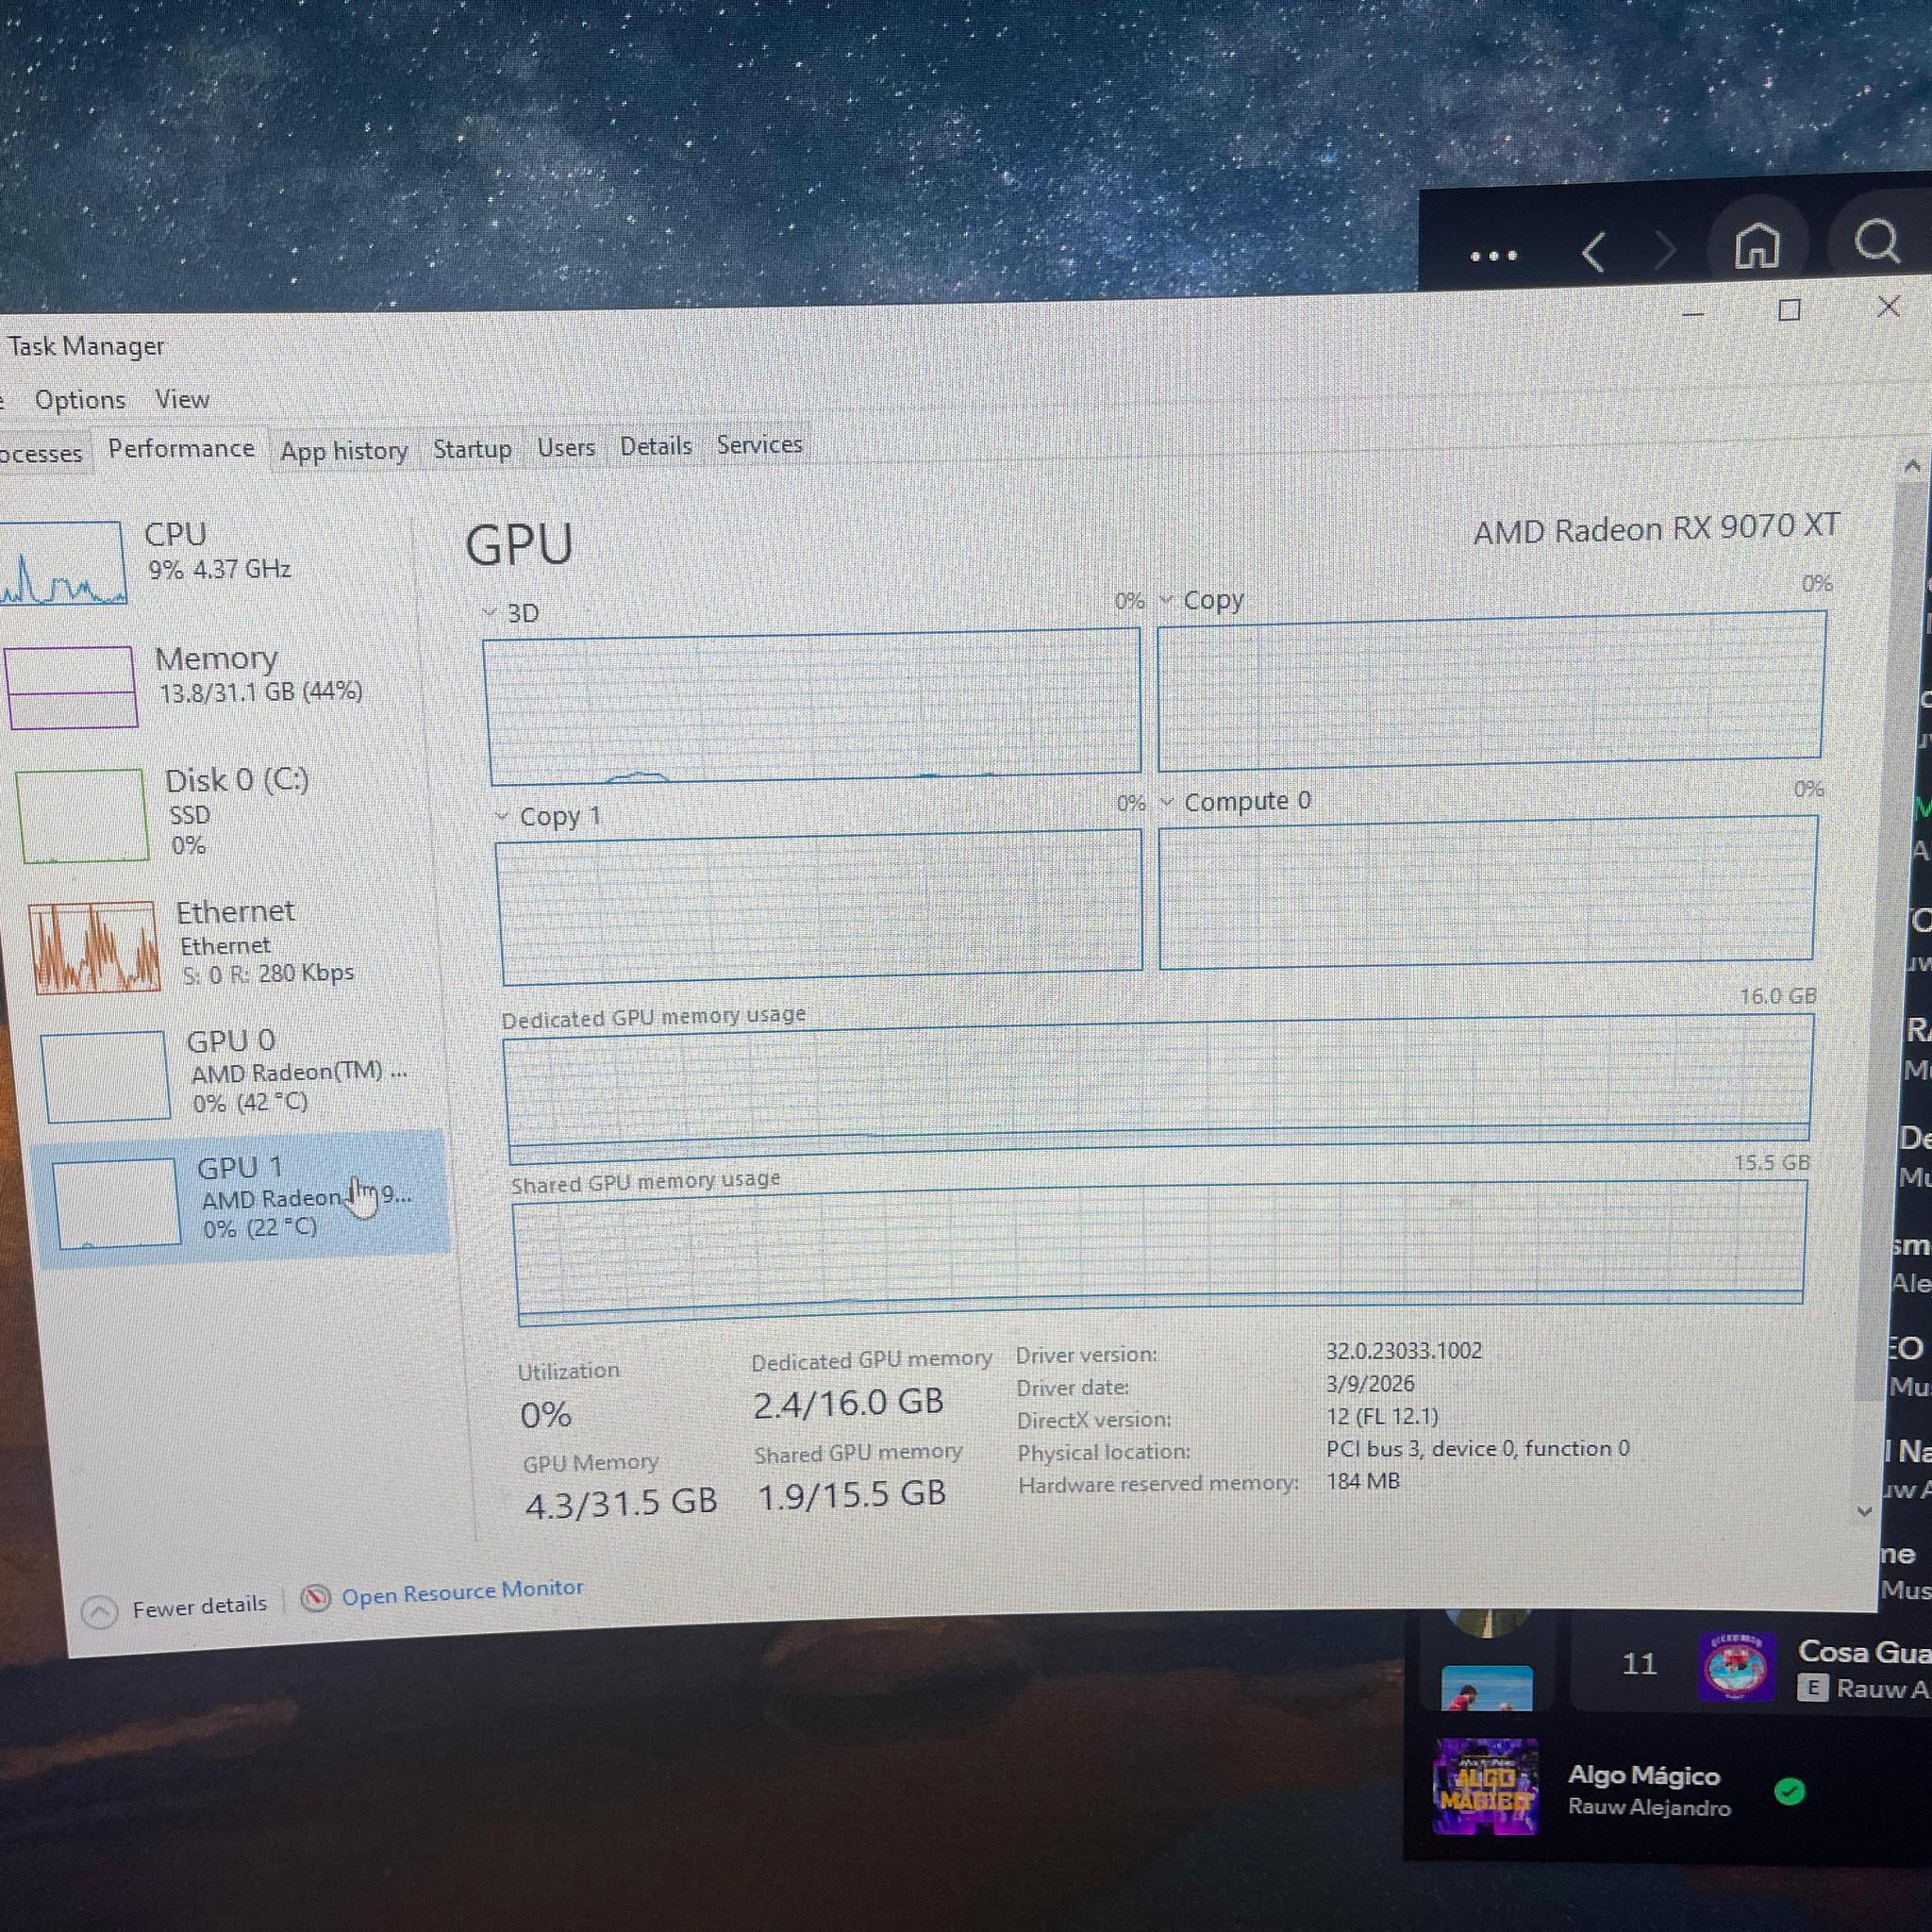Close the Task Manager window
Screen dimensions: 1932x1932
[1888, 307]
